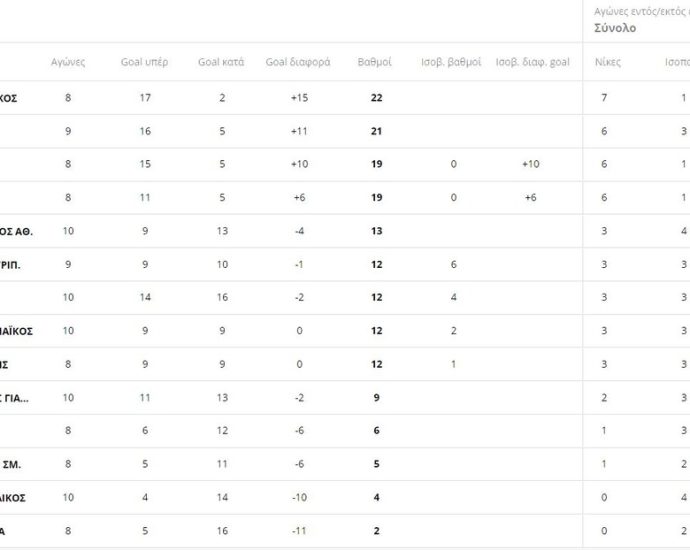Click the -11 goal difference cell

point(298,531)
